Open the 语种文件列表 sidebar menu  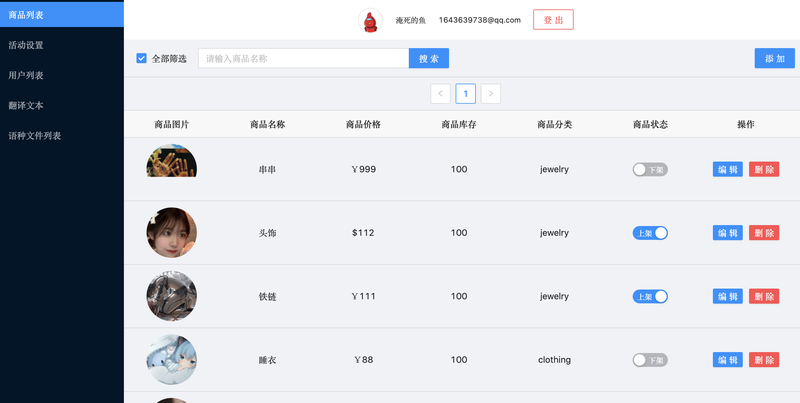click(62, 136)
